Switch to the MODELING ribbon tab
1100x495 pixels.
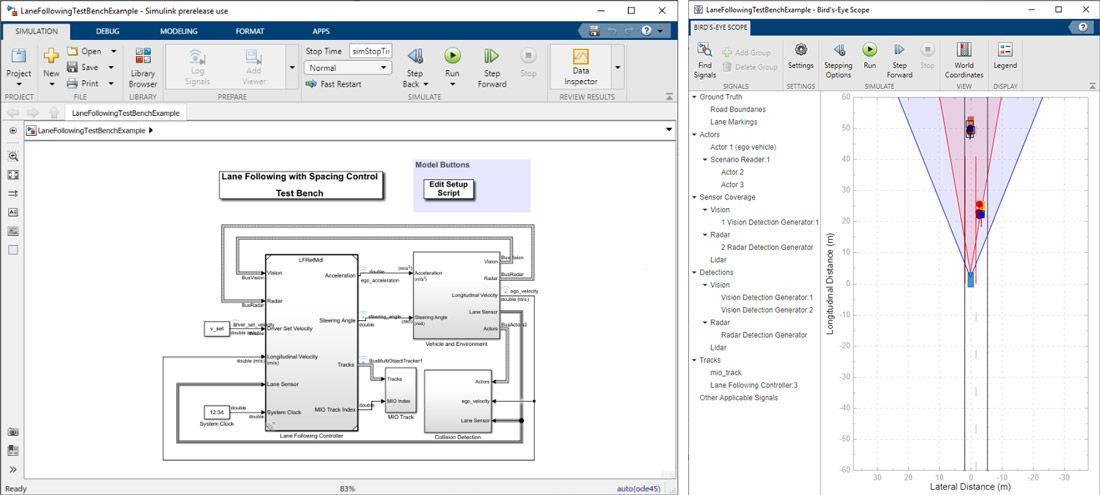click(179, 32)
